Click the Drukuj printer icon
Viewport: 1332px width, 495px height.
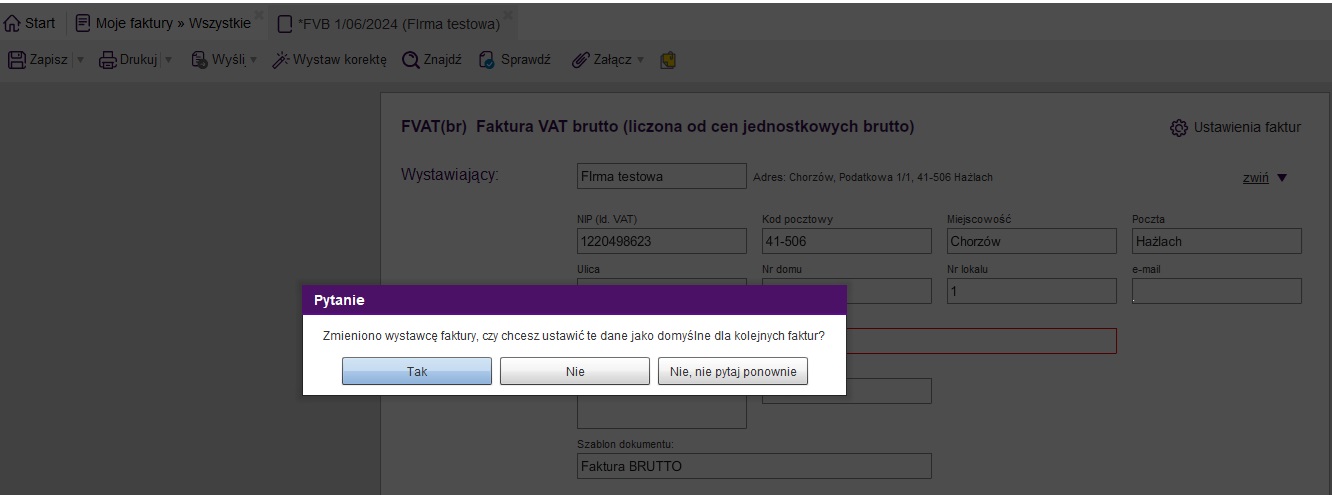(107, 60)
